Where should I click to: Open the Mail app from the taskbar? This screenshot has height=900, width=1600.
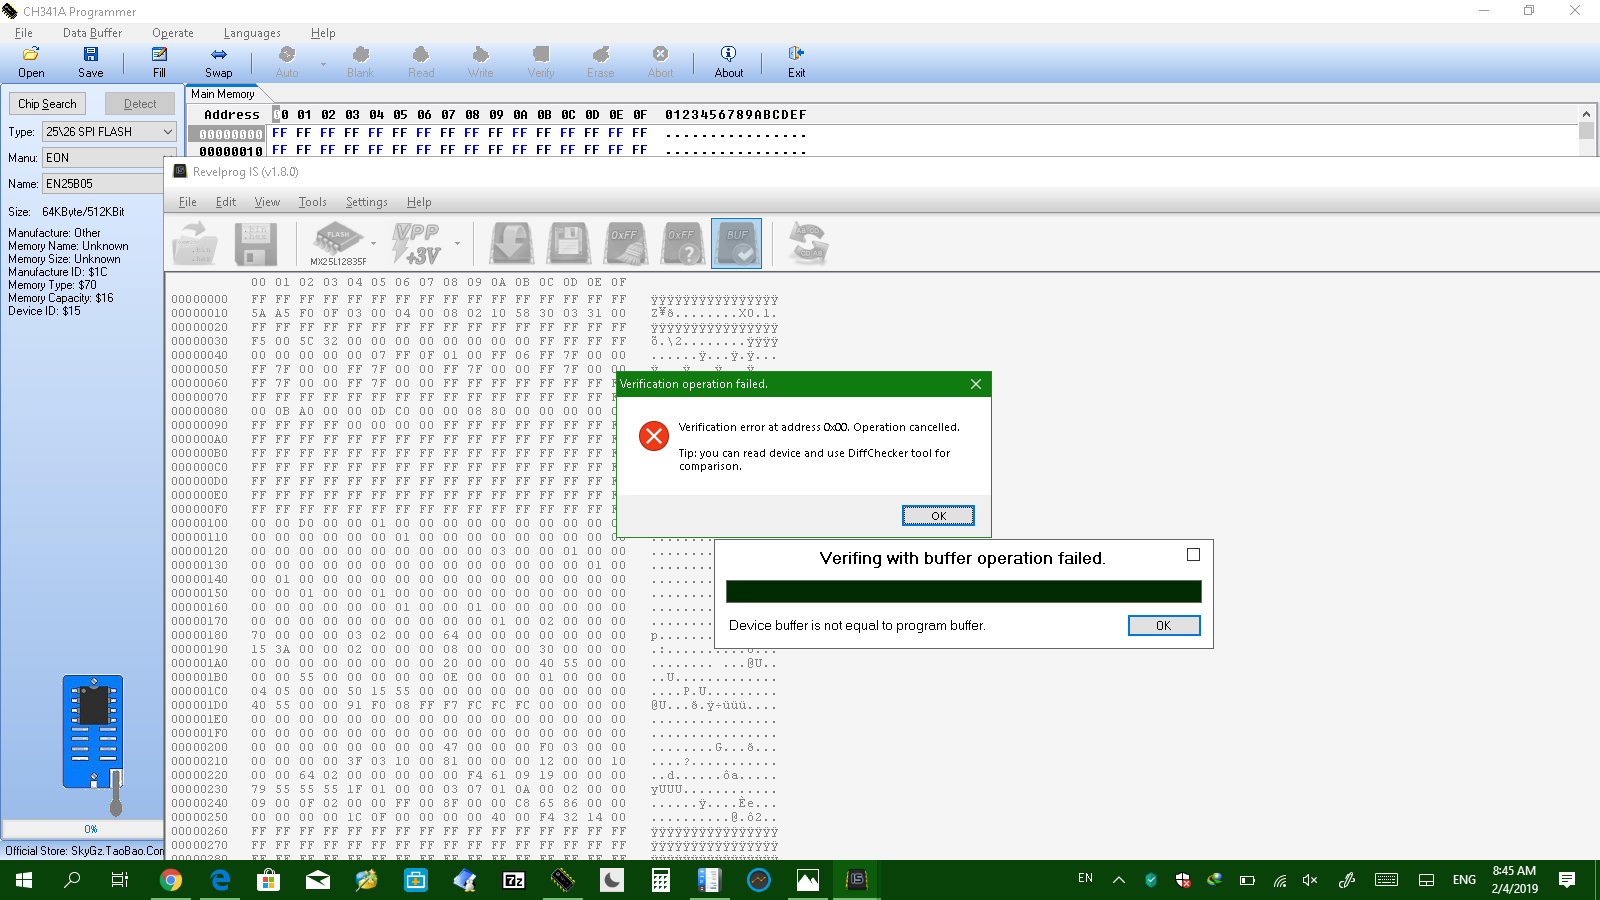tap(318, 880)
